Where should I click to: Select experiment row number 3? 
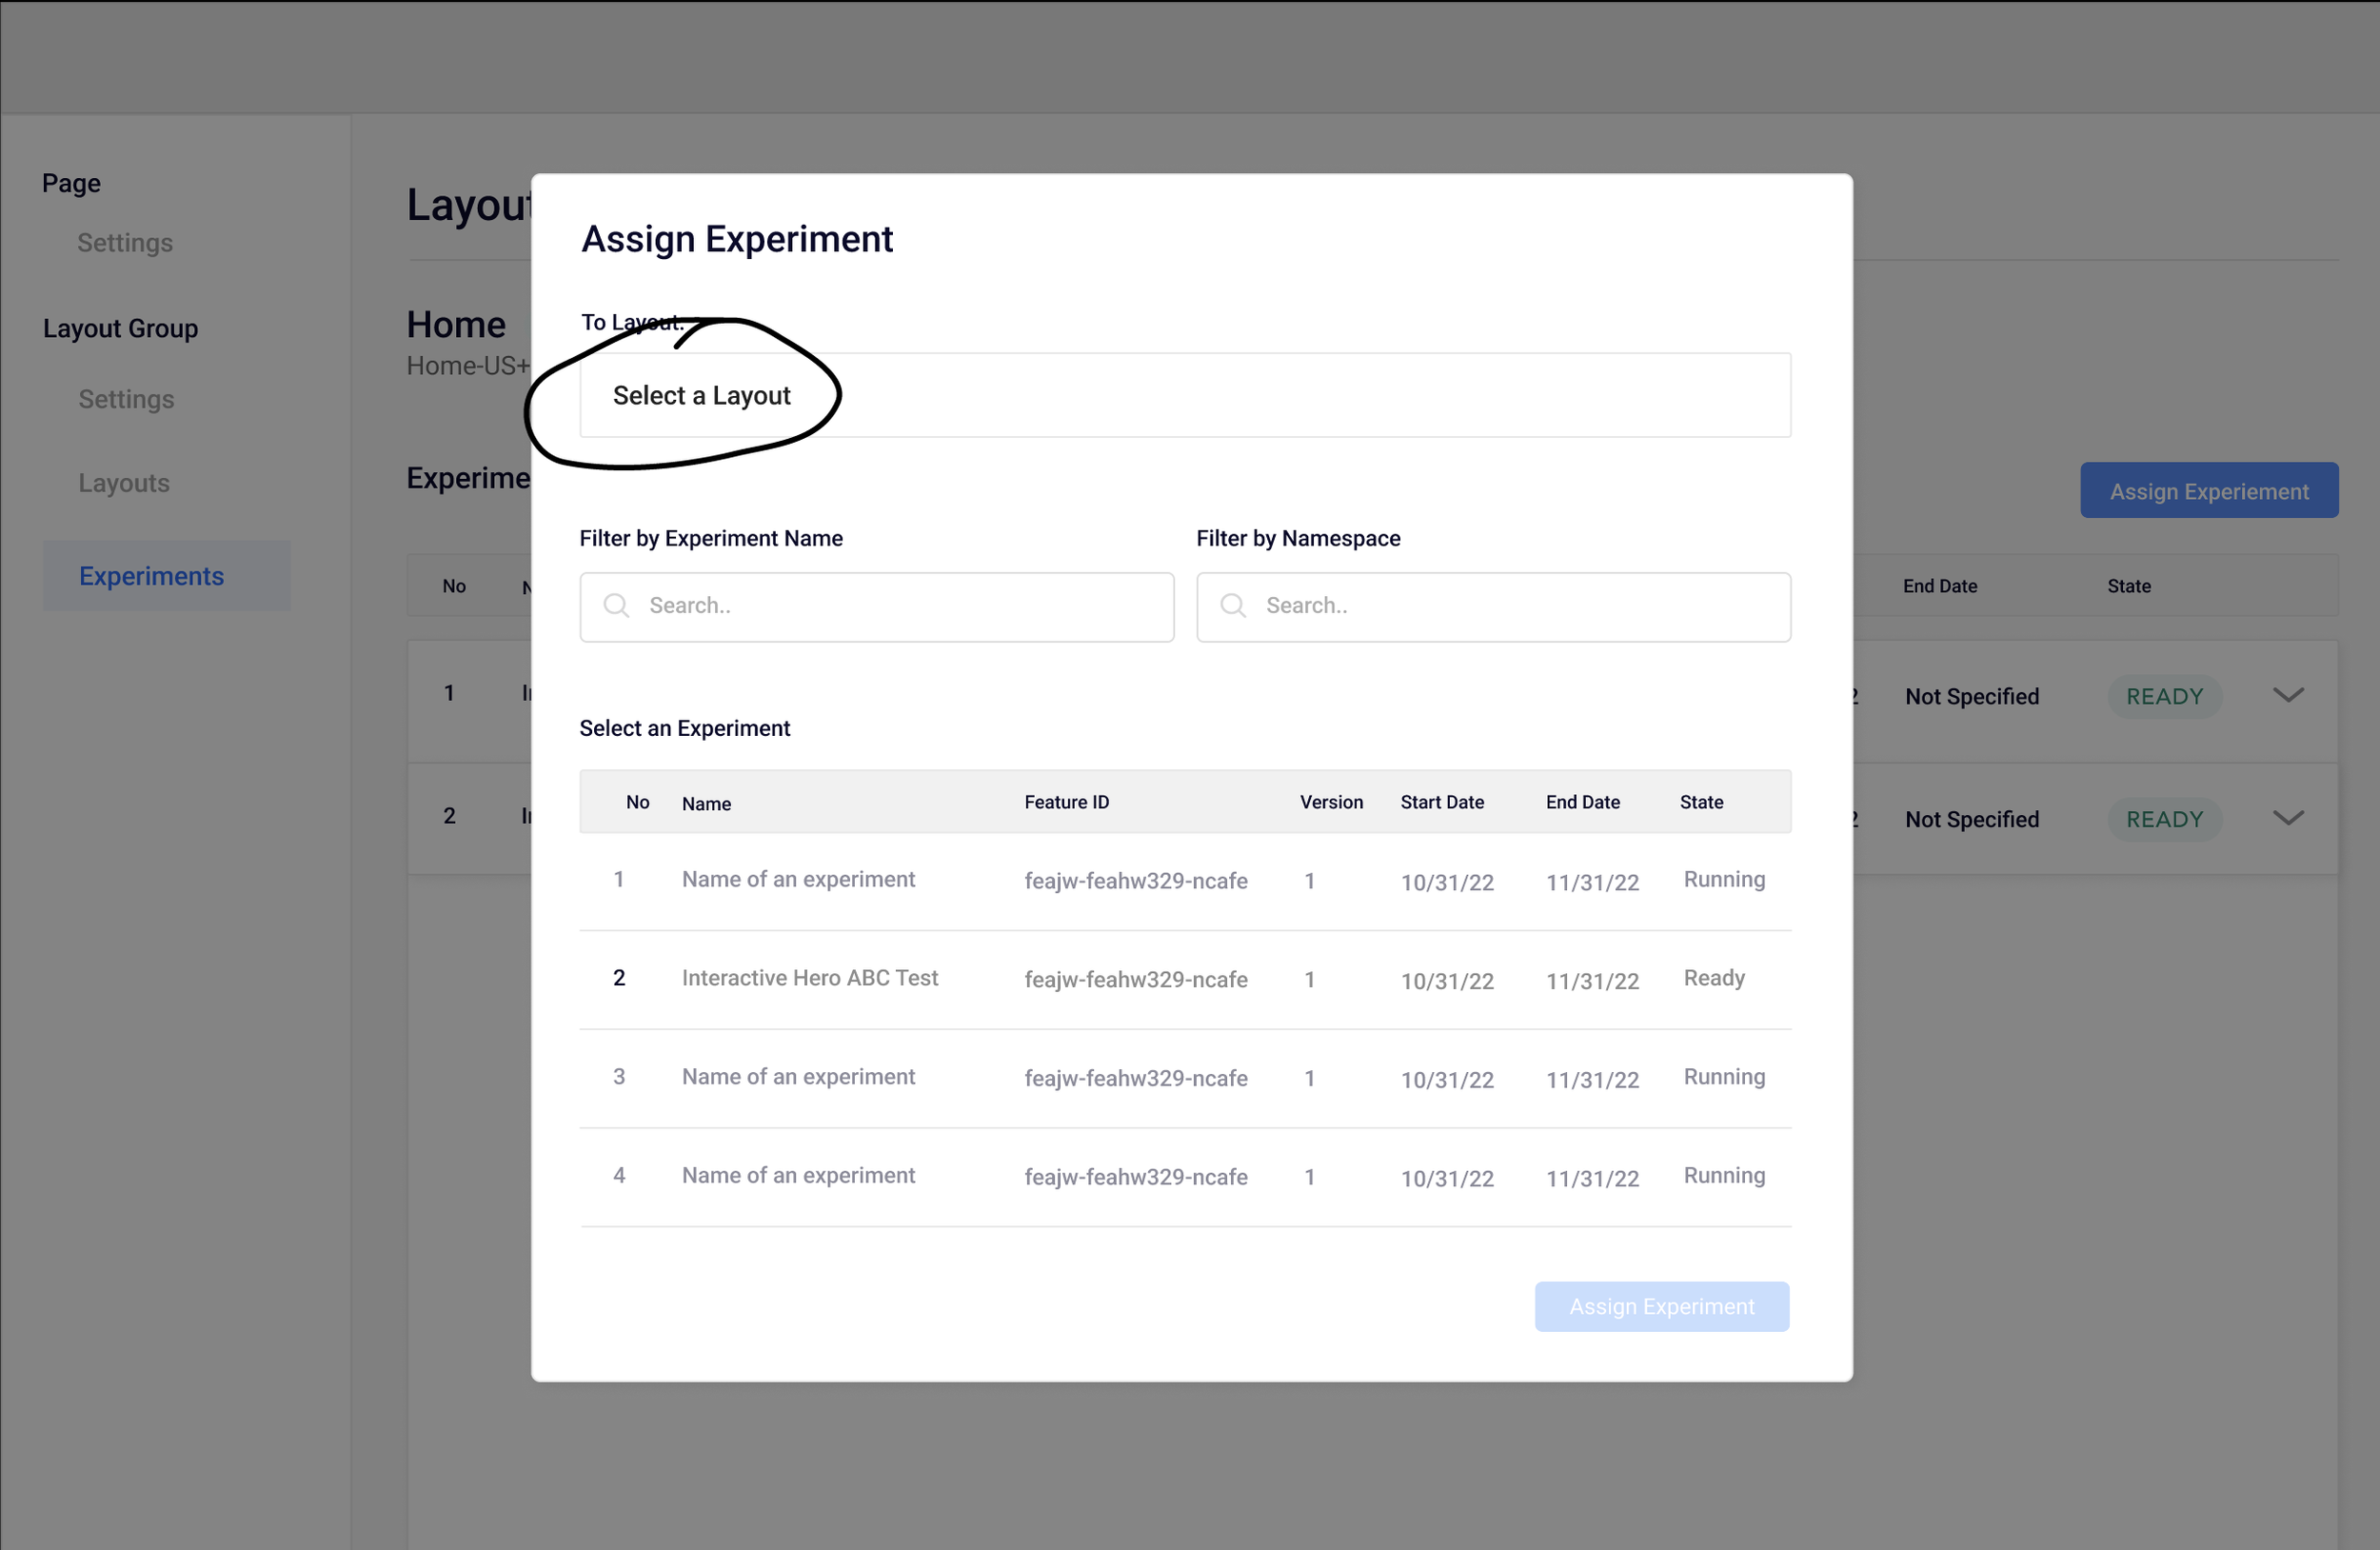pos(798,1077)
